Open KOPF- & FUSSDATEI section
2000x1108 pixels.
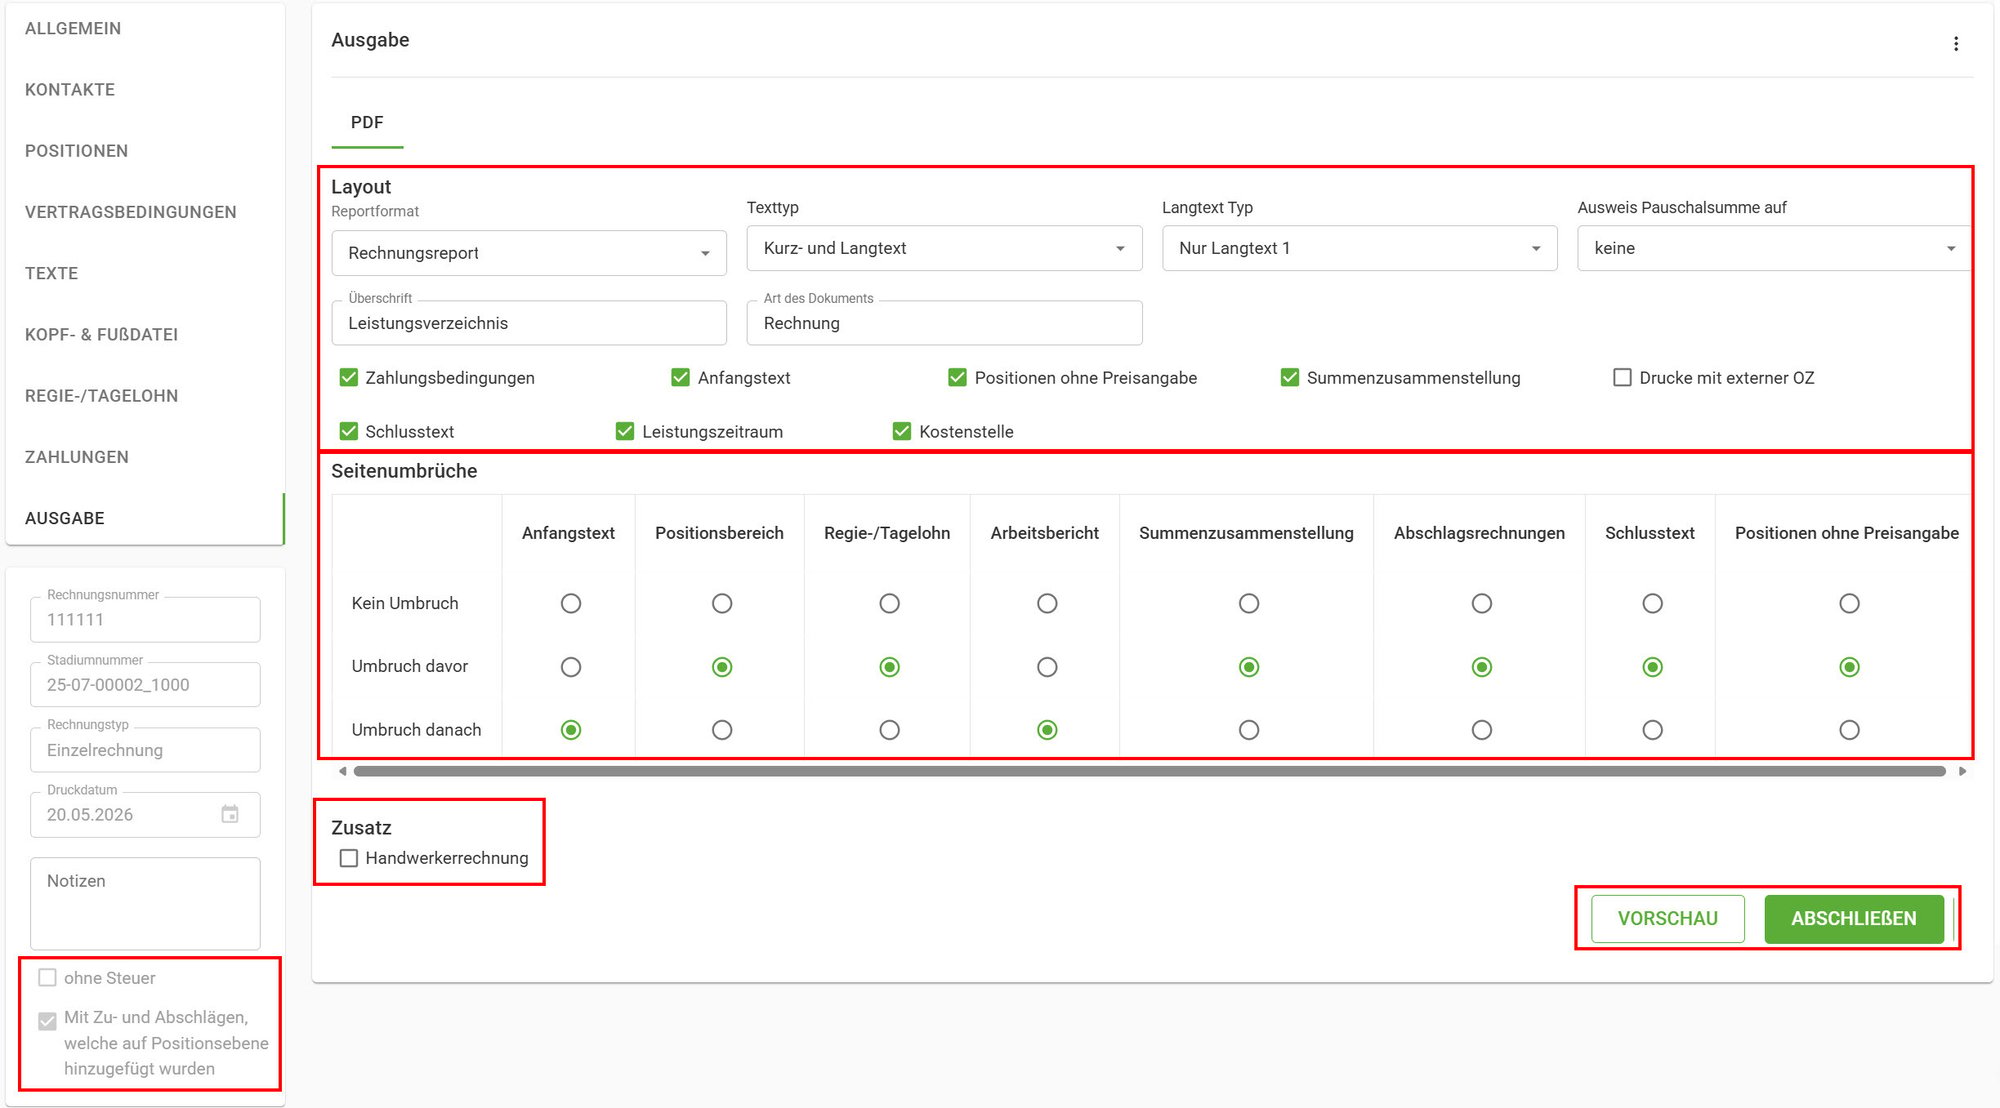[x=101, y=334]
